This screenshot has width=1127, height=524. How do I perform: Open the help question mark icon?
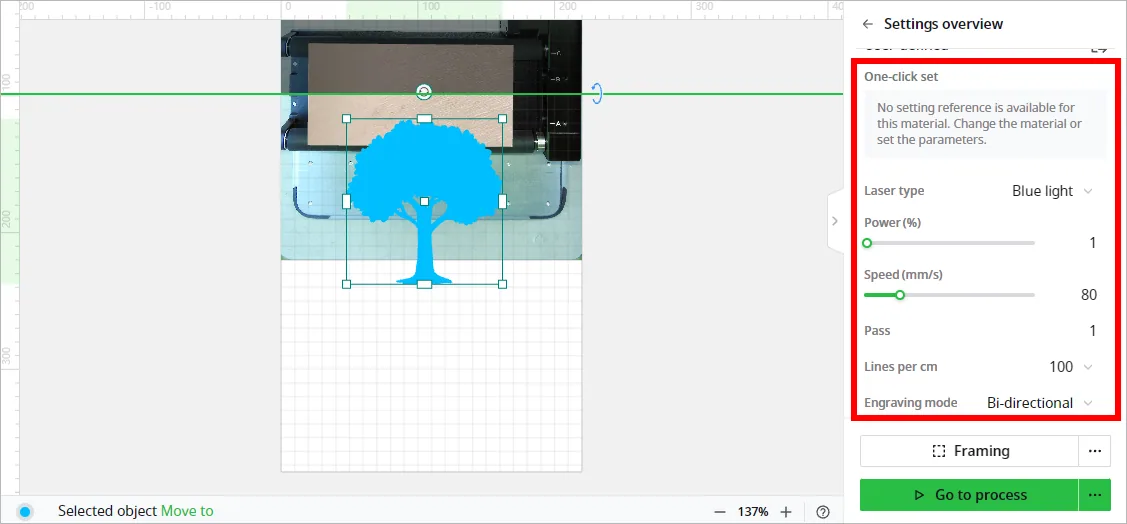[824, 512]
